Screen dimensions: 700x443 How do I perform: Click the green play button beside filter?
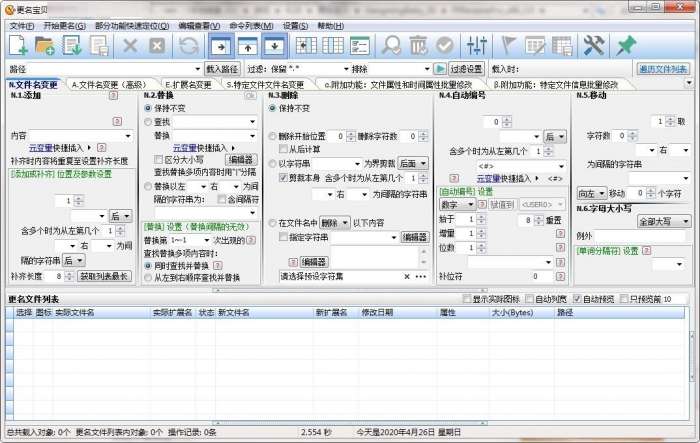click(440, 69)
